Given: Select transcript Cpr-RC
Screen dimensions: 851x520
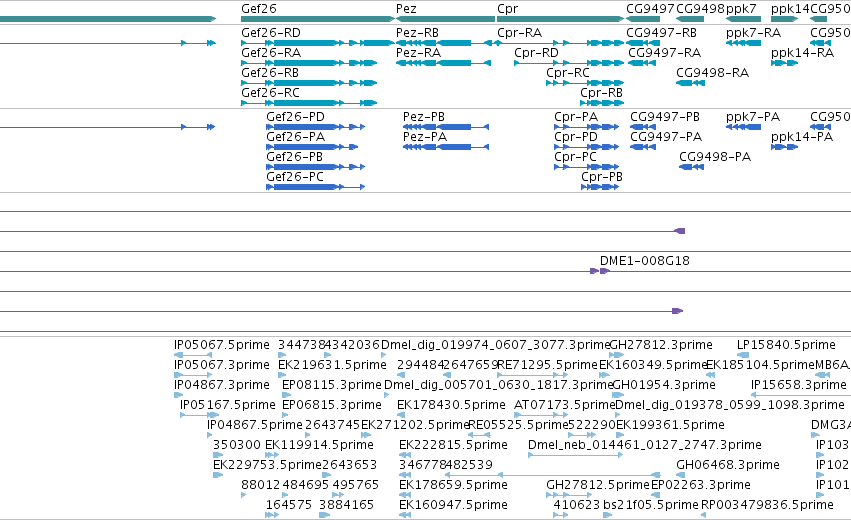Looking at the screenshot, I should click(x=568, y=73).
